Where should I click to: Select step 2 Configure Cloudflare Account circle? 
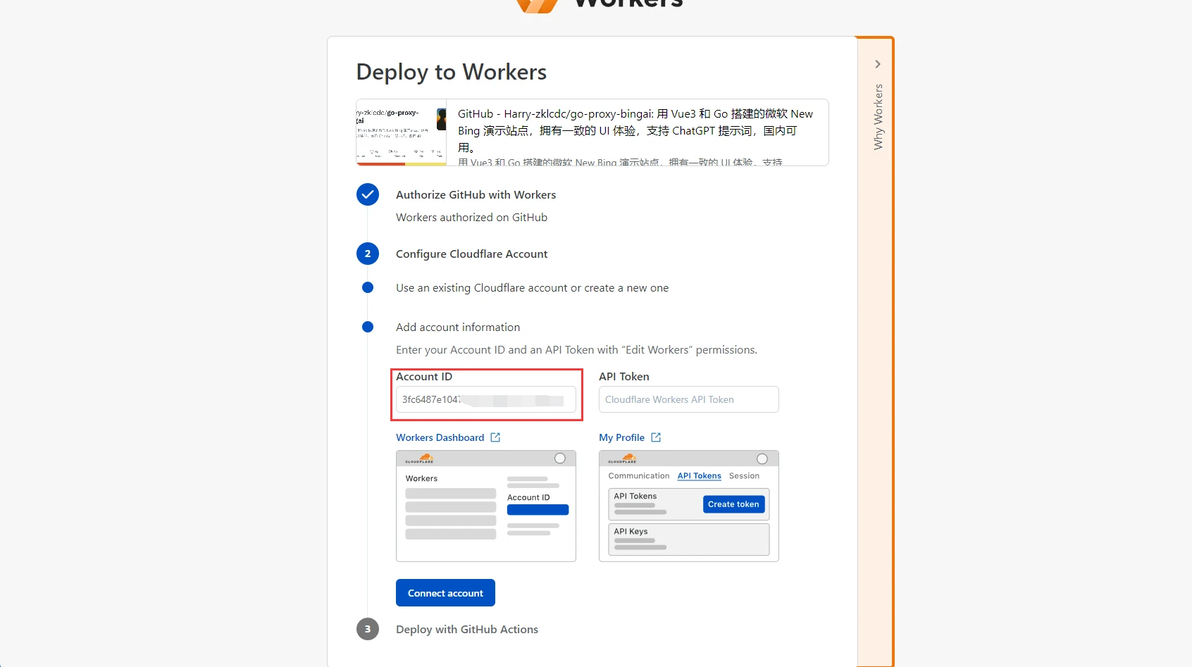[367, 254]
